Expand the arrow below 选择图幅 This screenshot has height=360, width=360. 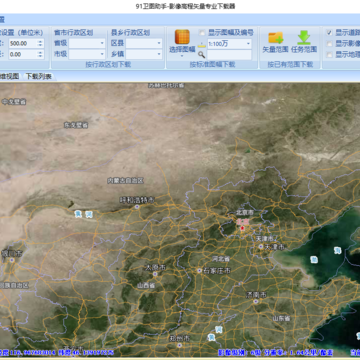(182, 56)
